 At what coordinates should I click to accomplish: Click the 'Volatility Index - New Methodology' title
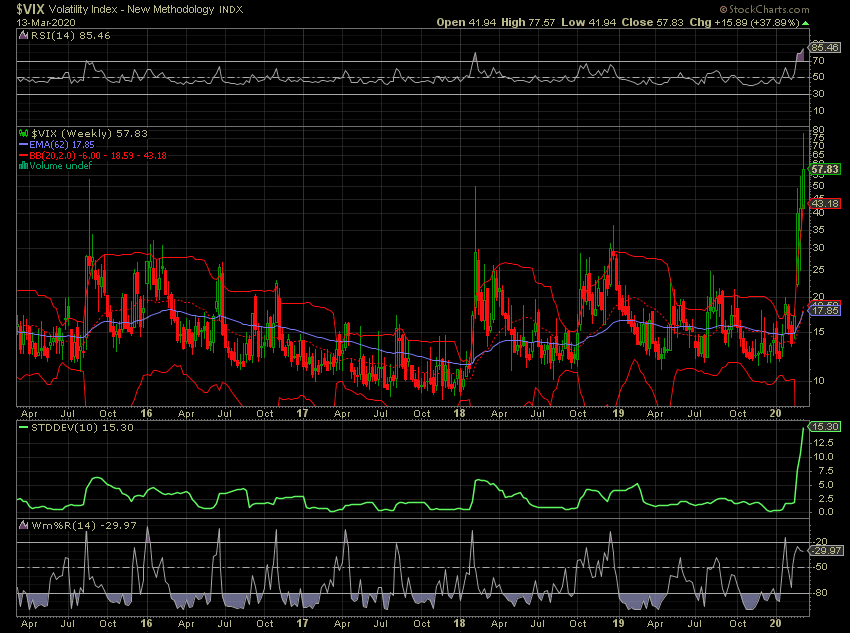click(x=132, y=10)
